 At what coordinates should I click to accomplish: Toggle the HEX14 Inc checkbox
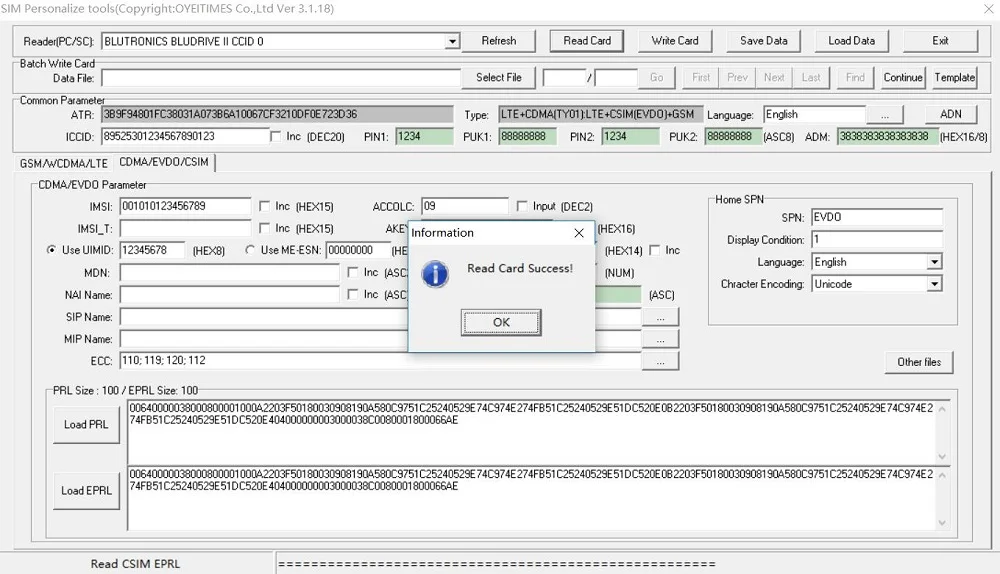coord(654,250)
